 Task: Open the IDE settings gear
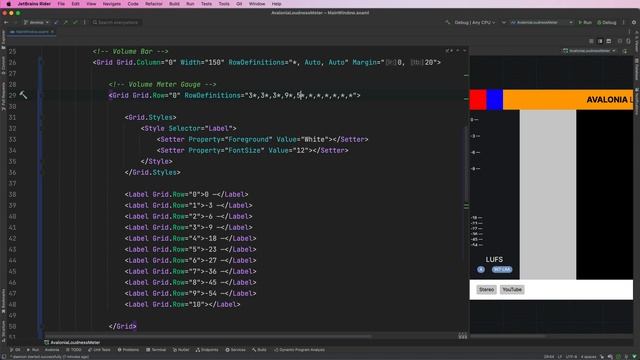634,22
